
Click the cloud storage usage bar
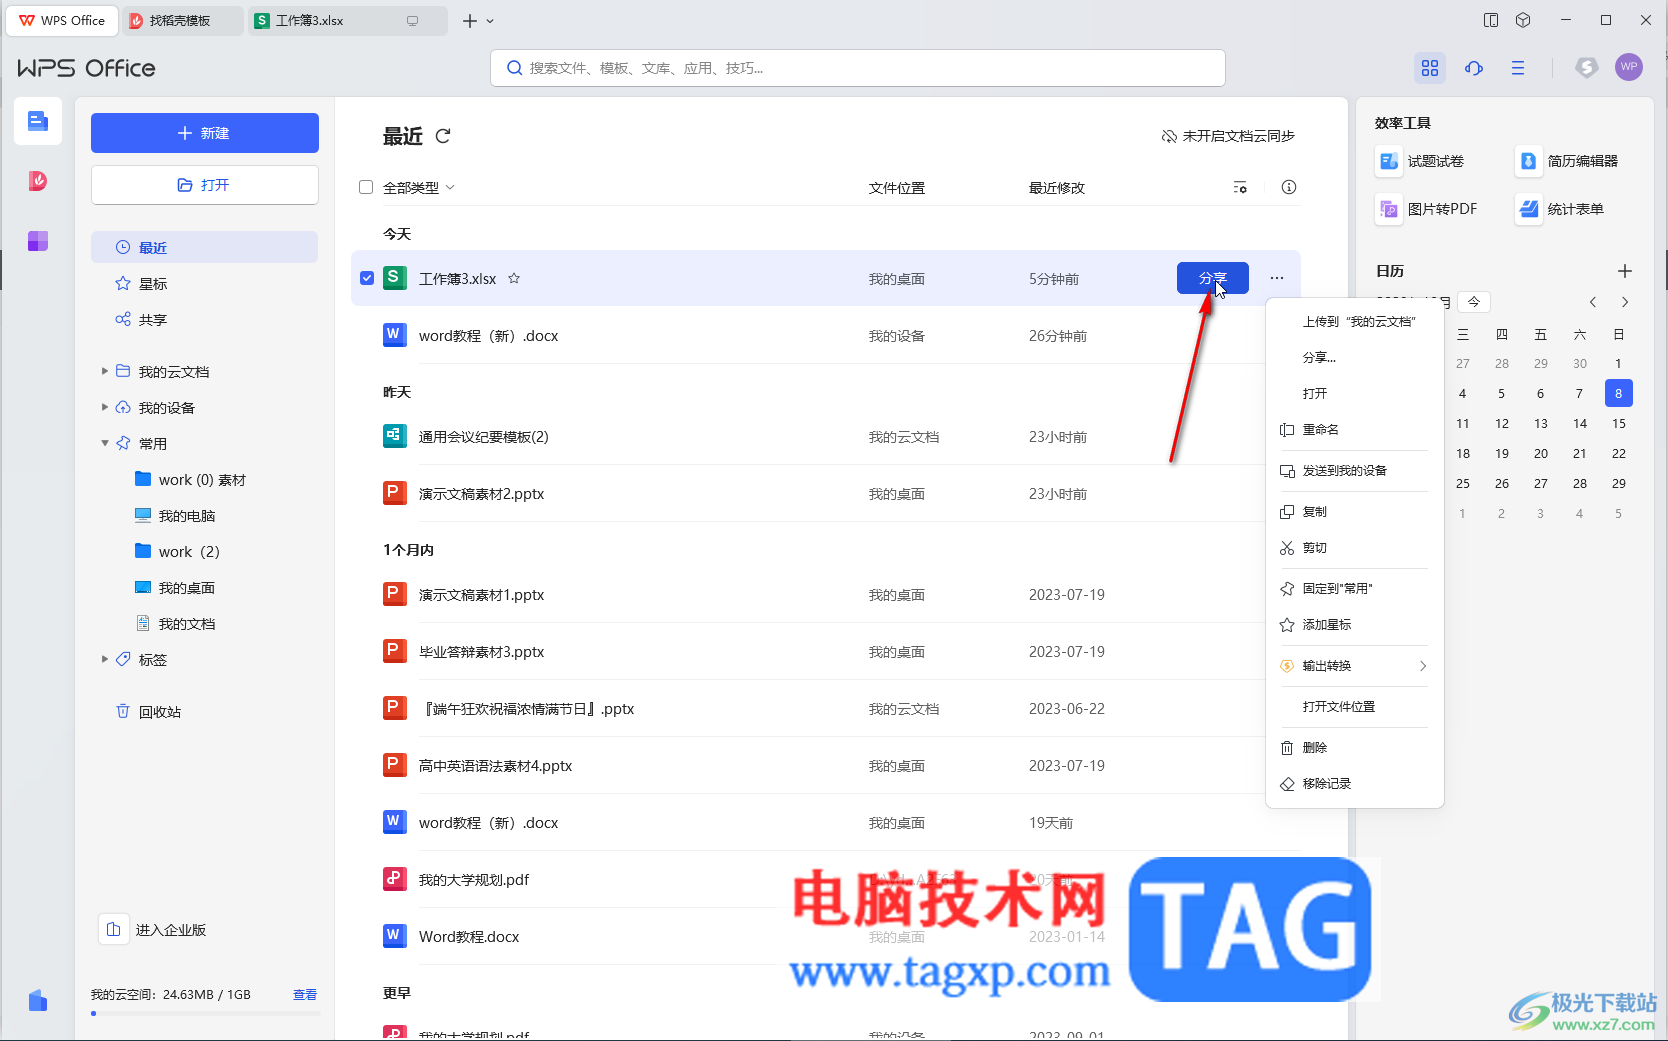click(x=205, y=1014)
